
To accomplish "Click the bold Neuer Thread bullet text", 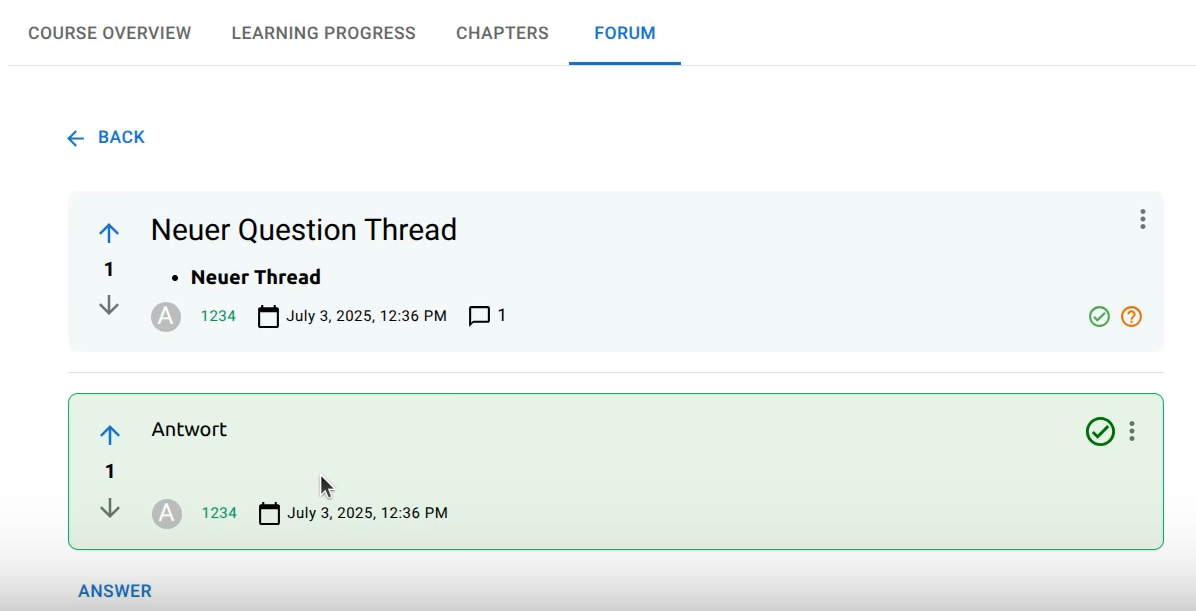I will click(256, 277).
